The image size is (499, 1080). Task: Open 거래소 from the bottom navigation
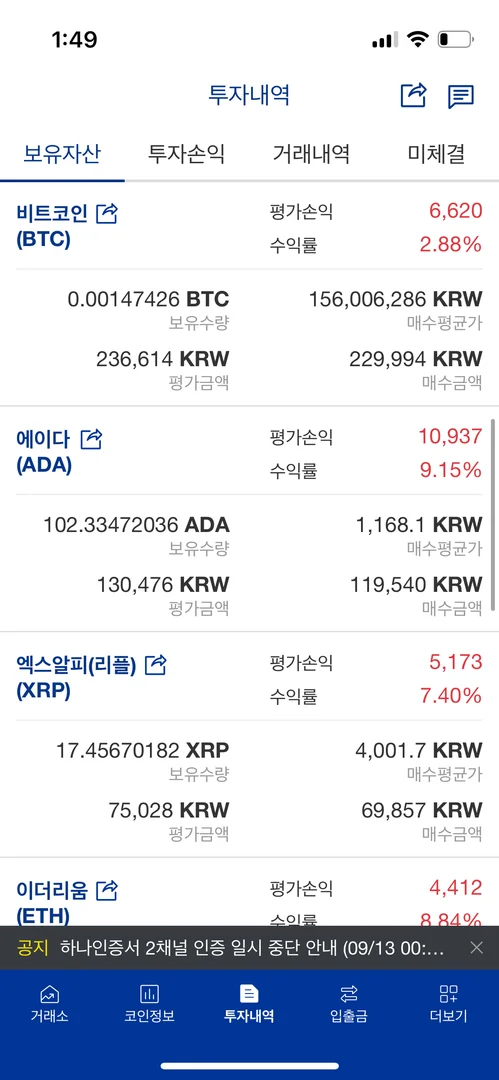coord(50,1004)
